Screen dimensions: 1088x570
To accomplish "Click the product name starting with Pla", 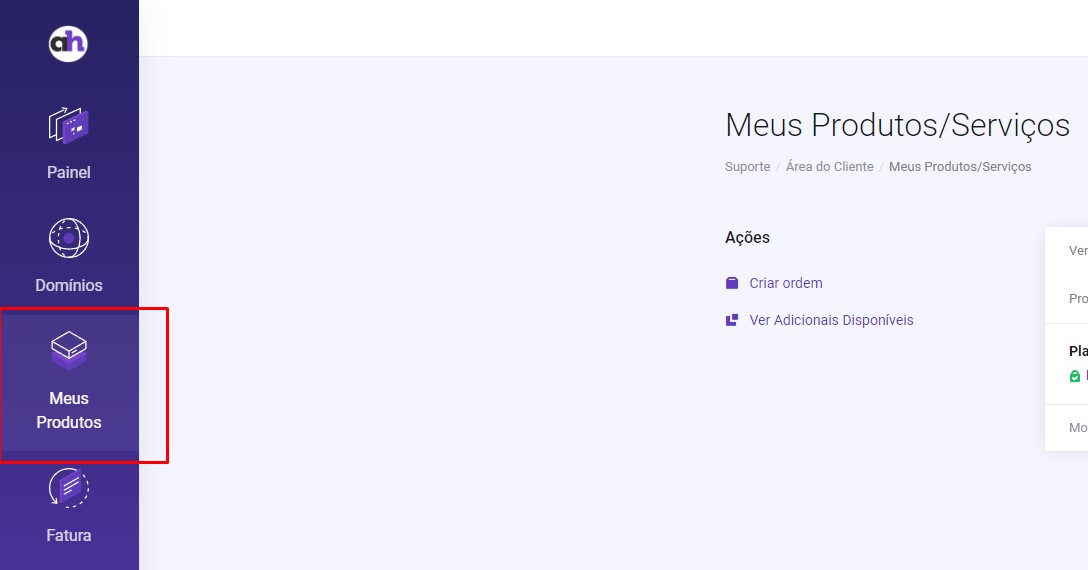I will (1078, 351).
